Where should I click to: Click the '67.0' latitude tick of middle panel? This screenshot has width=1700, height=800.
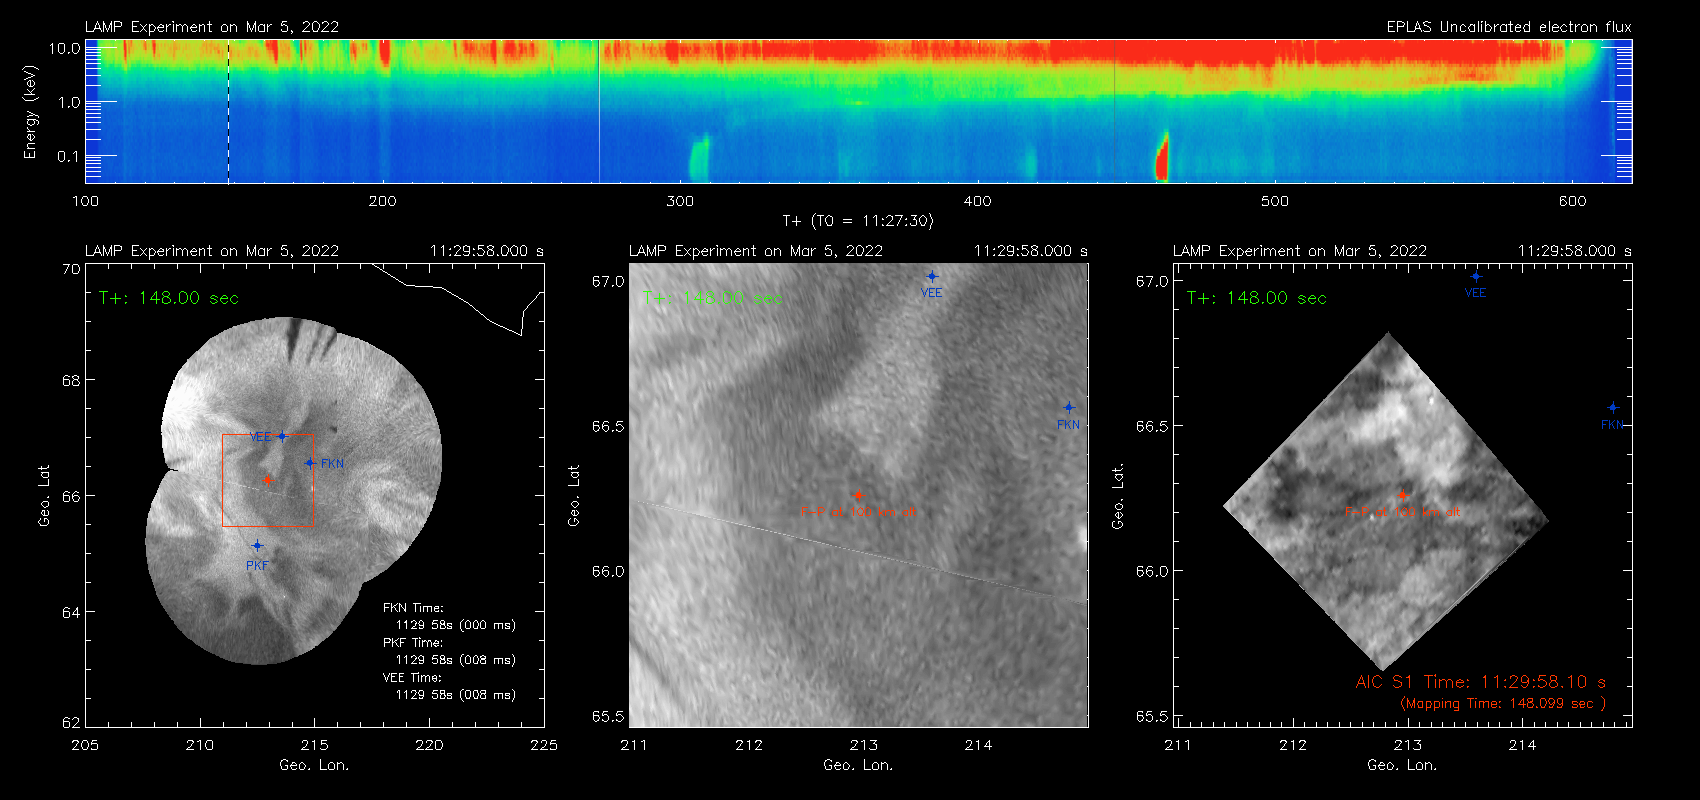[608, 282]
